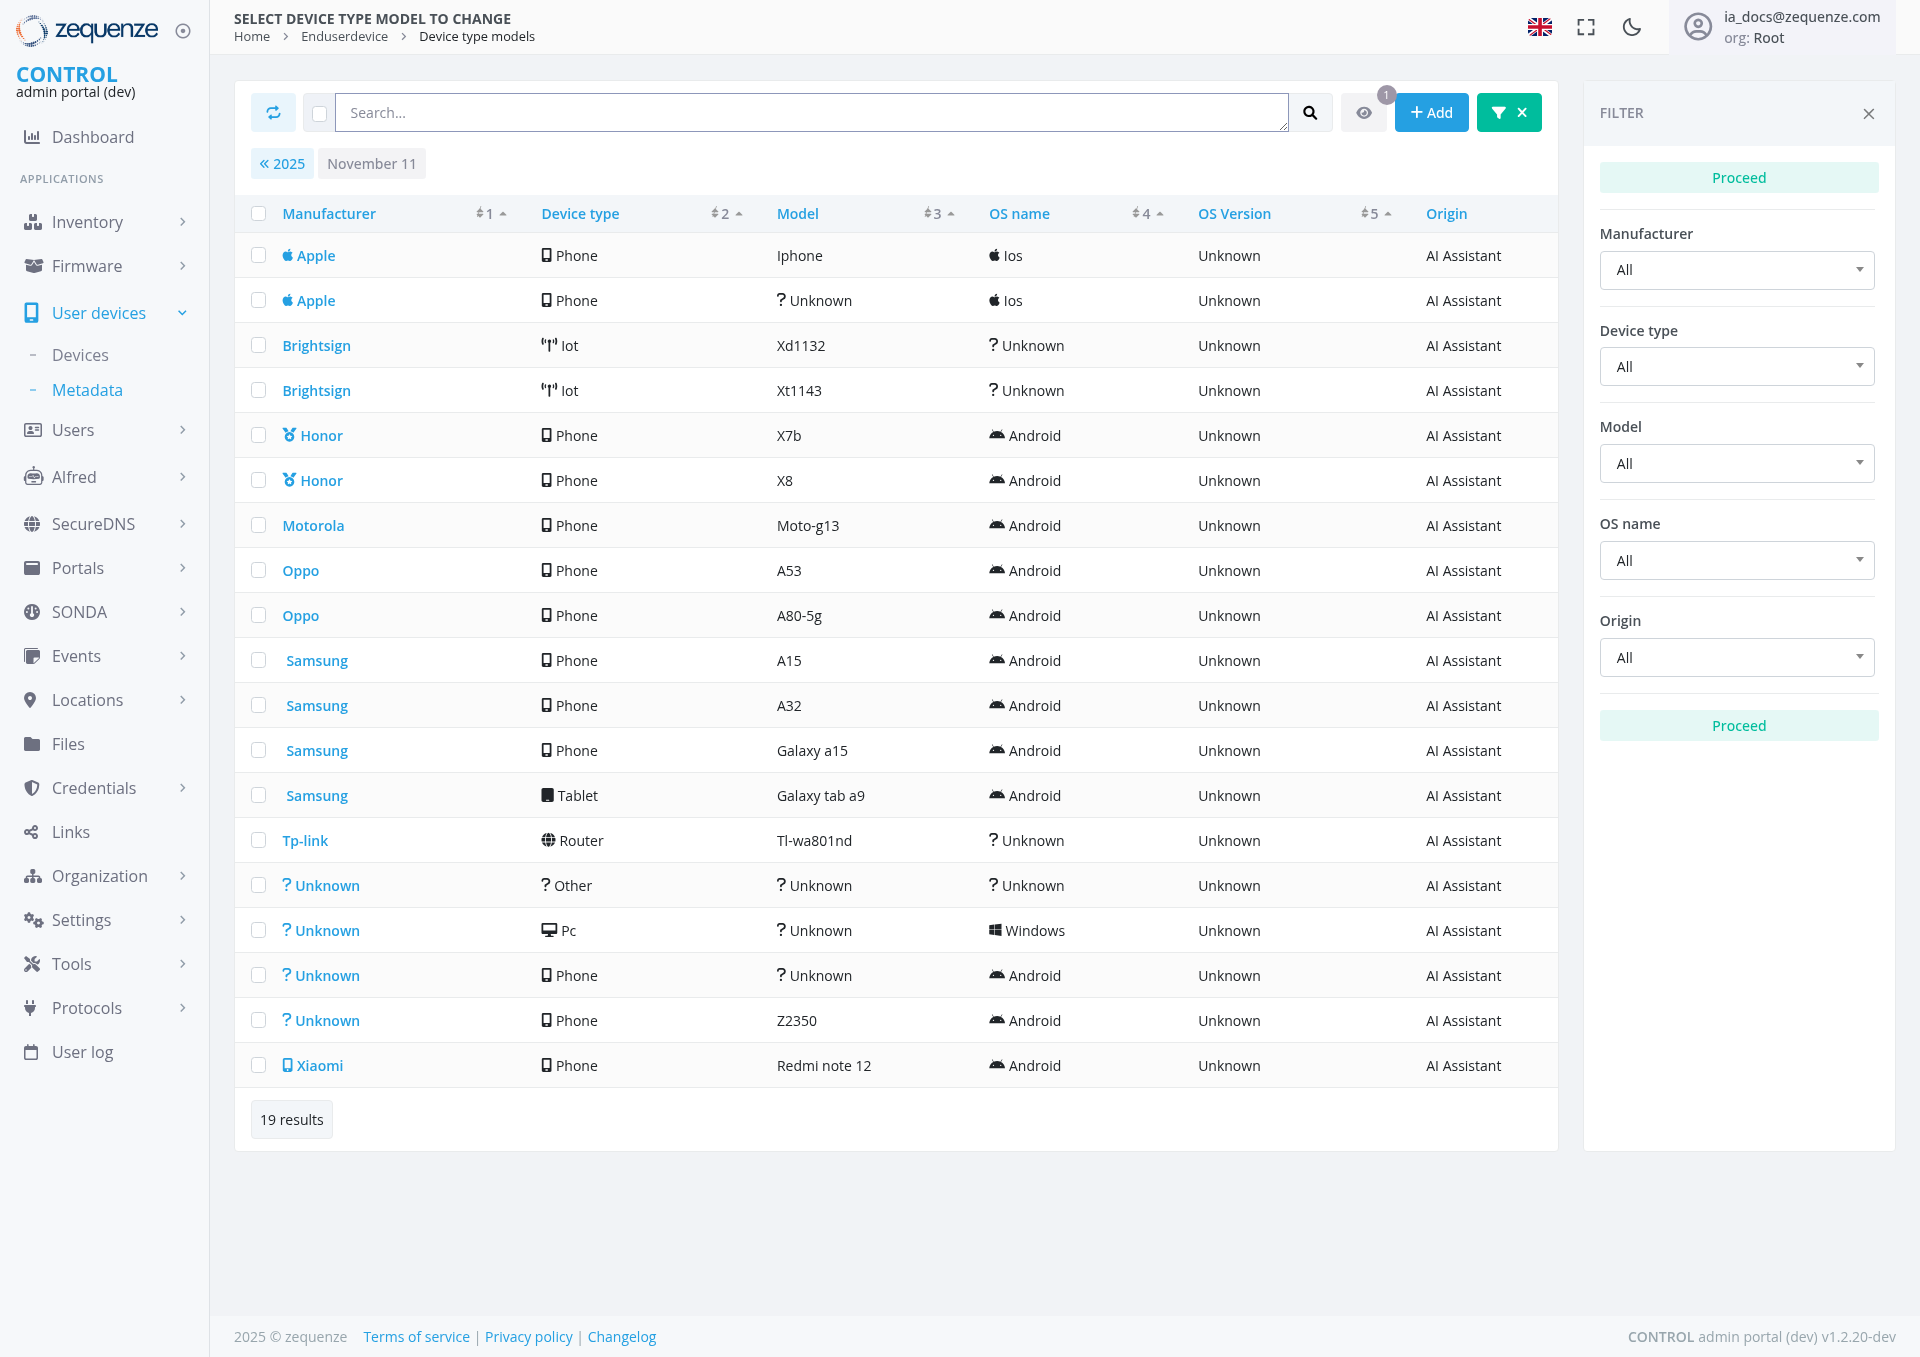
Task: Select all rows with the header checkbox
Action: point(259,213)
